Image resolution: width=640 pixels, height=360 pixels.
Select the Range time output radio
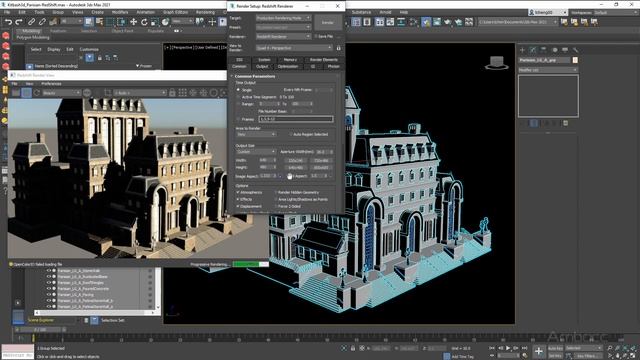[238, 104]
